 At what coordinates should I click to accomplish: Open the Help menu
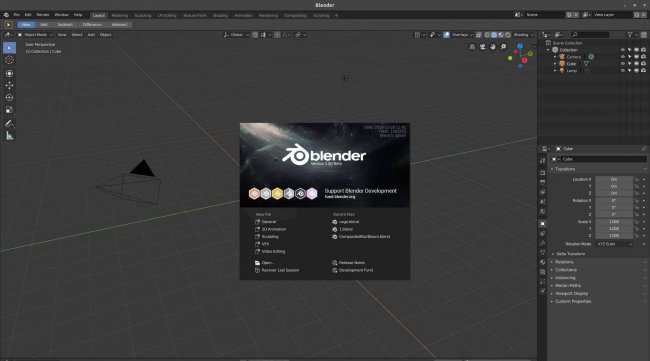78,15
